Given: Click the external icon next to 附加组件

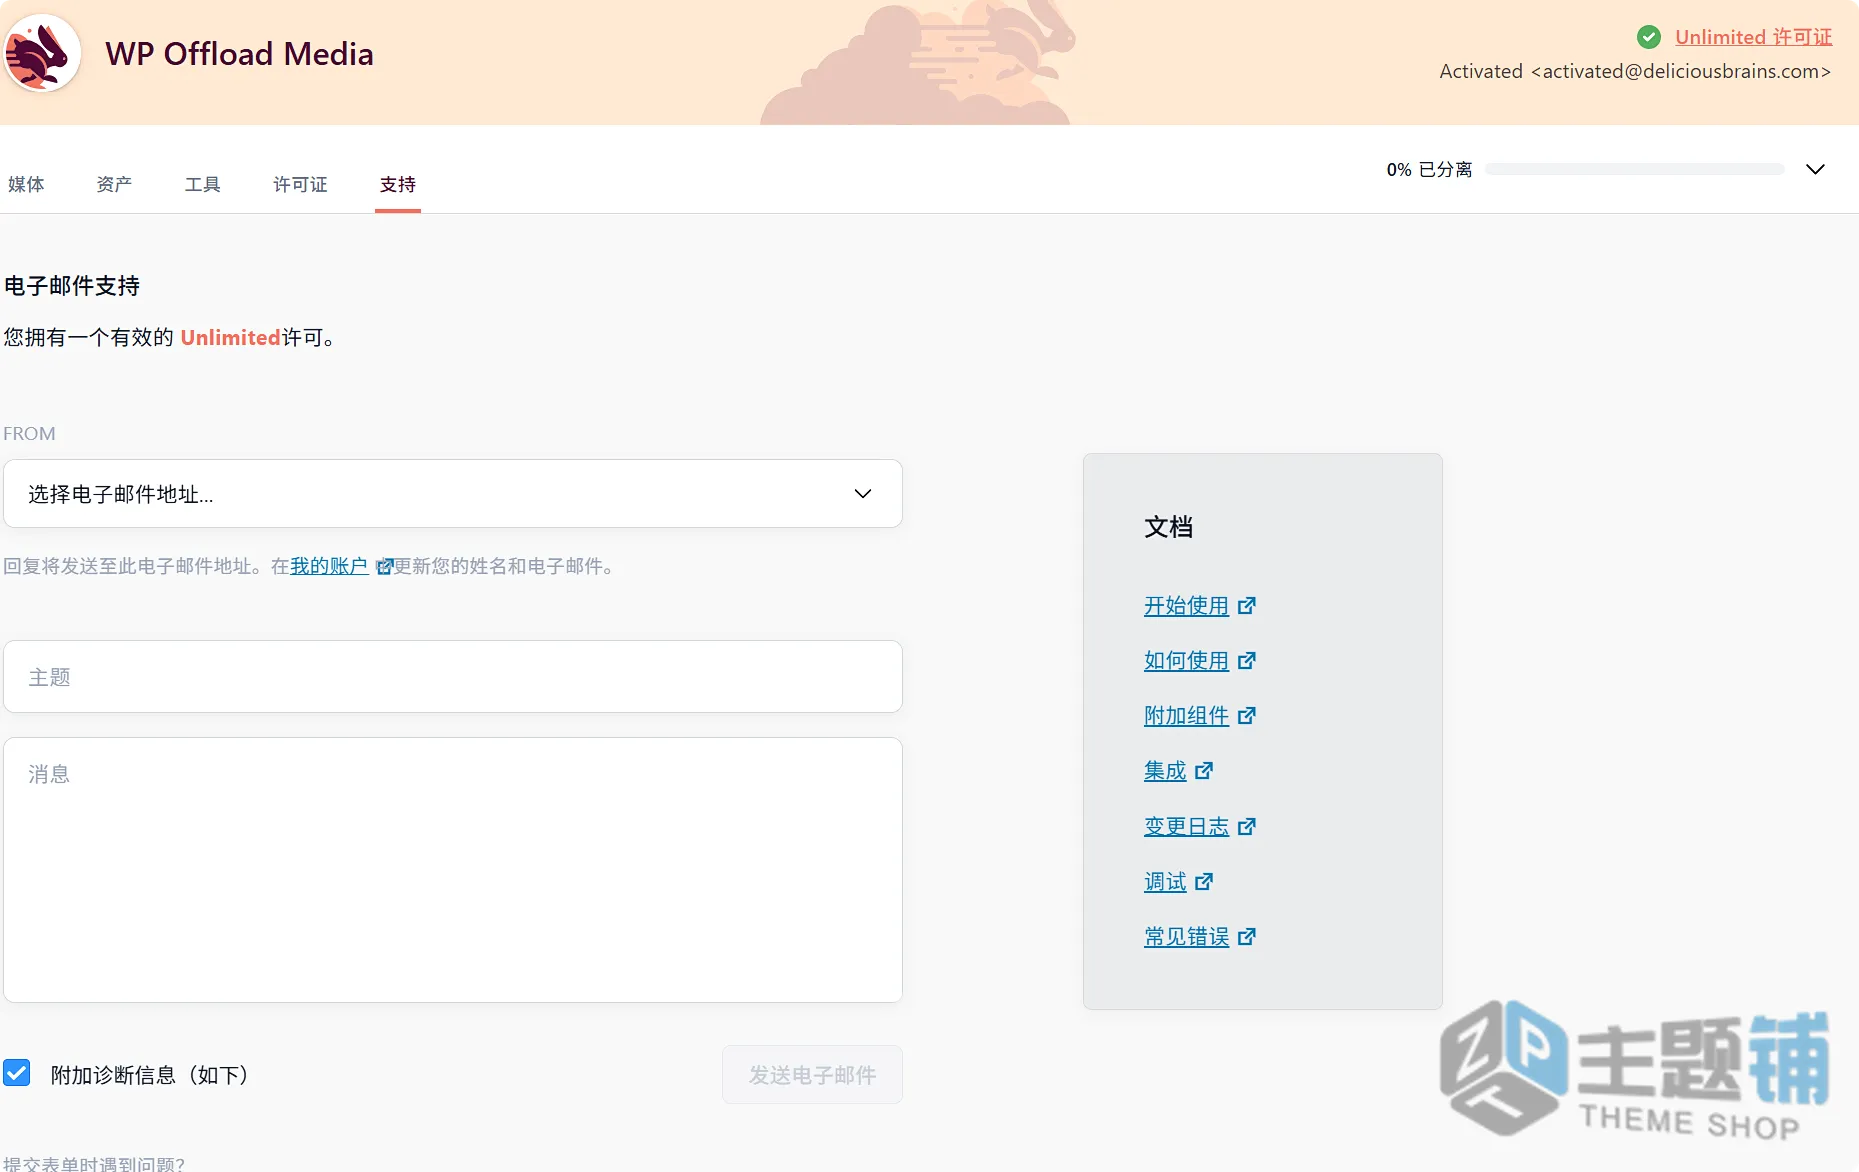Looking at the screenshot, I should [x=1247, y=715].
